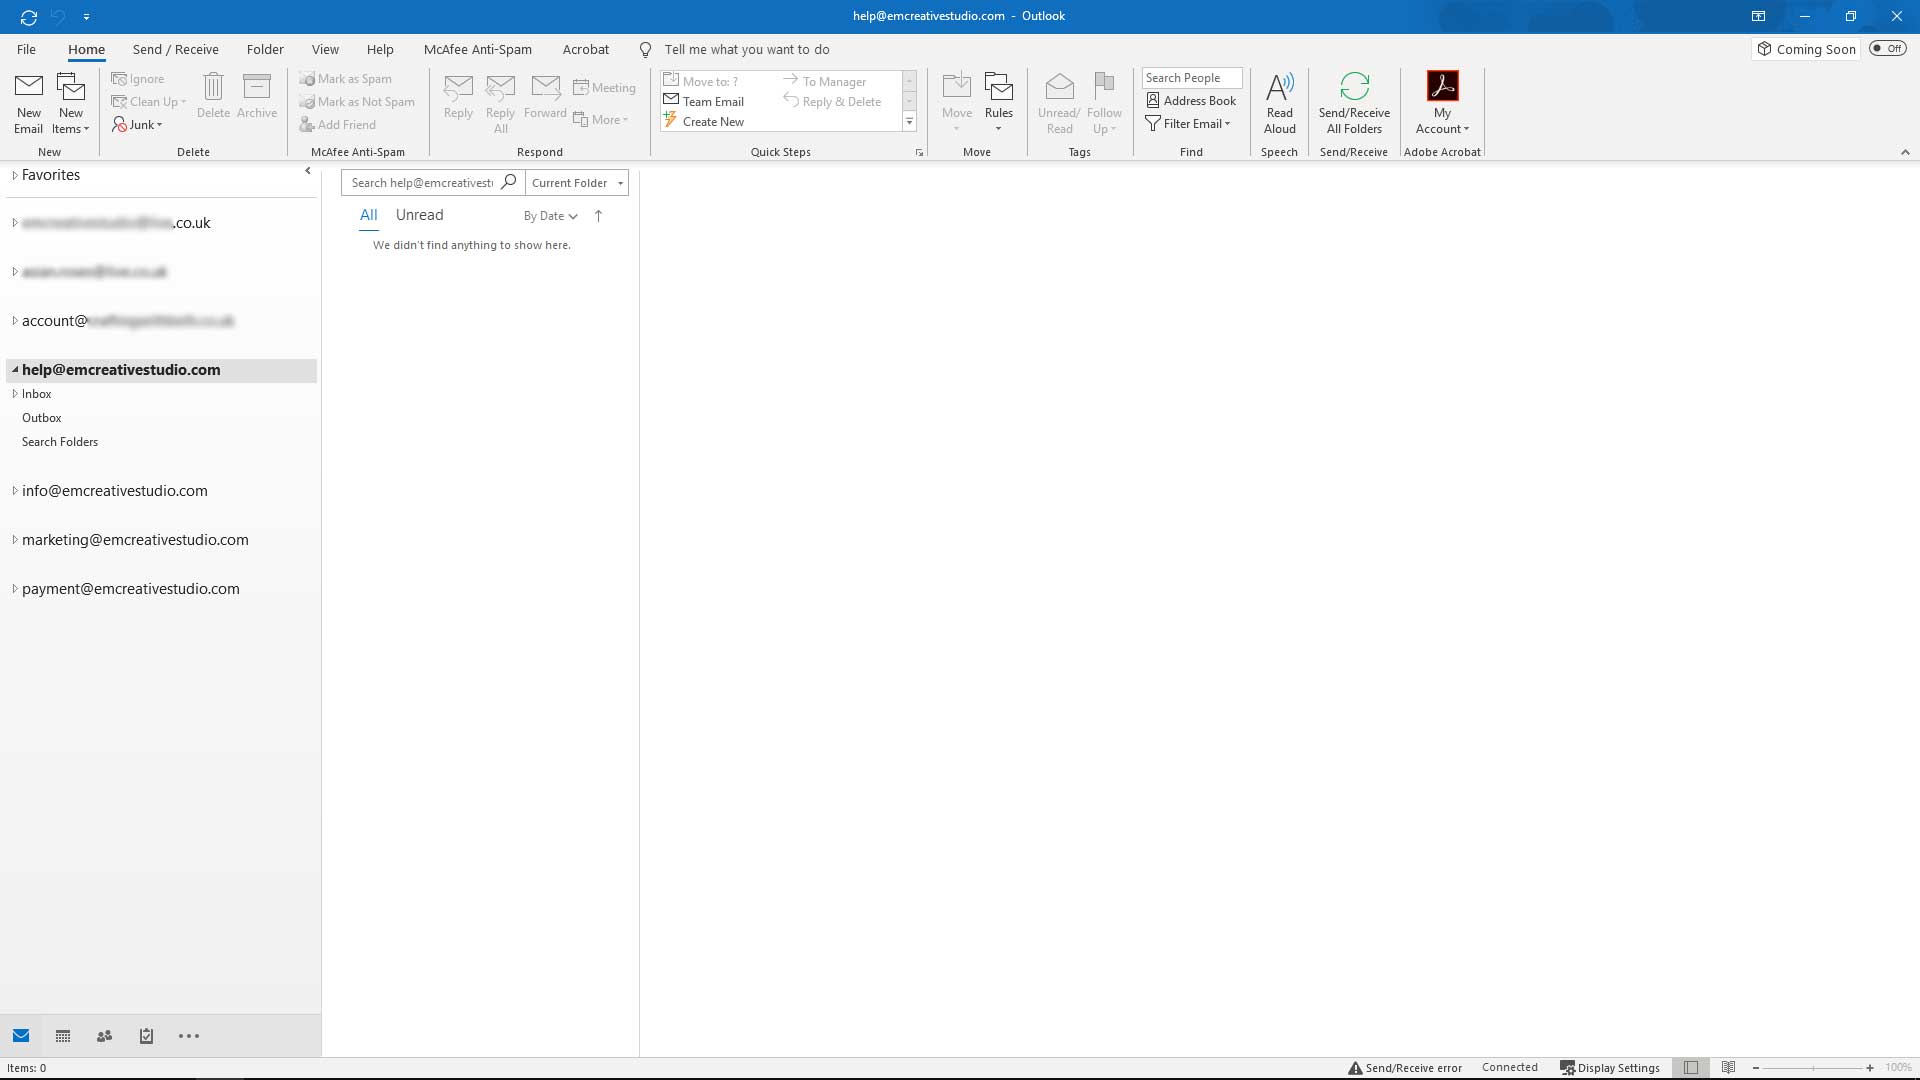Open the Current Folder scope dropdown

577,183
